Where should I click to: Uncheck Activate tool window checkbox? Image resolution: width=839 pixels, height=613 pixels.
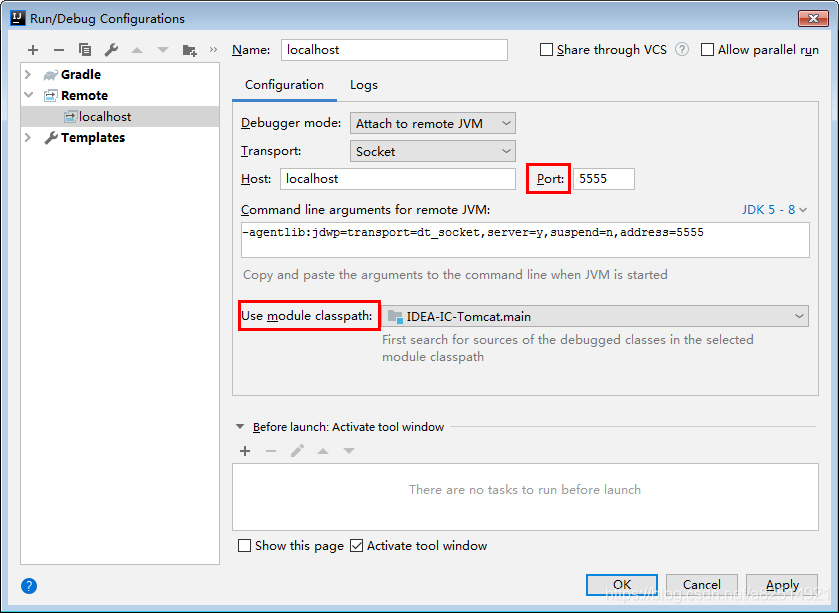coord(356,546)
